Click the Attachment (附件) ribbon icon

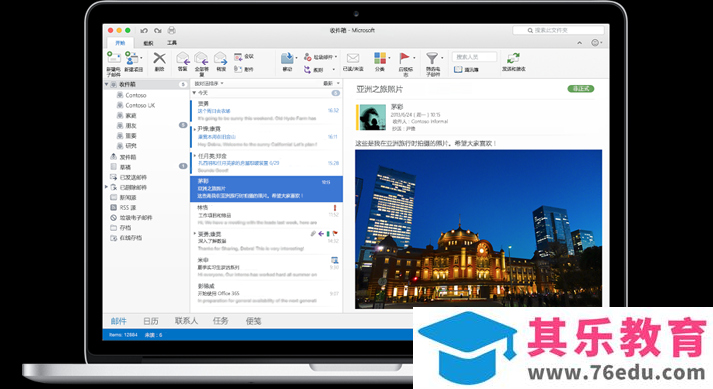[x=238, y=69]
